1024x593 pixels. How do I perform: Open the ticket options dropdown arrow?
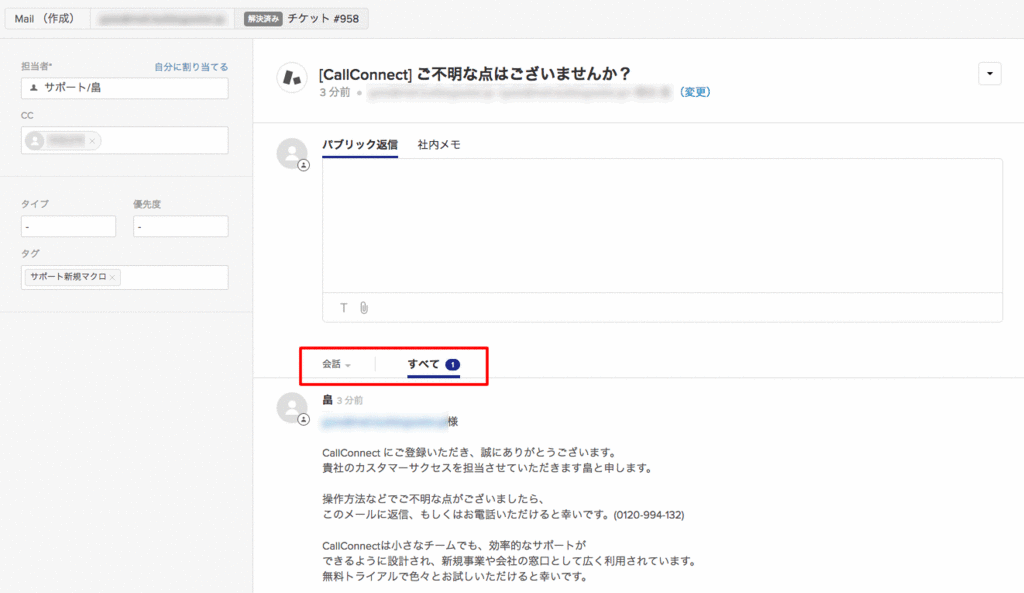pos(990,74)
